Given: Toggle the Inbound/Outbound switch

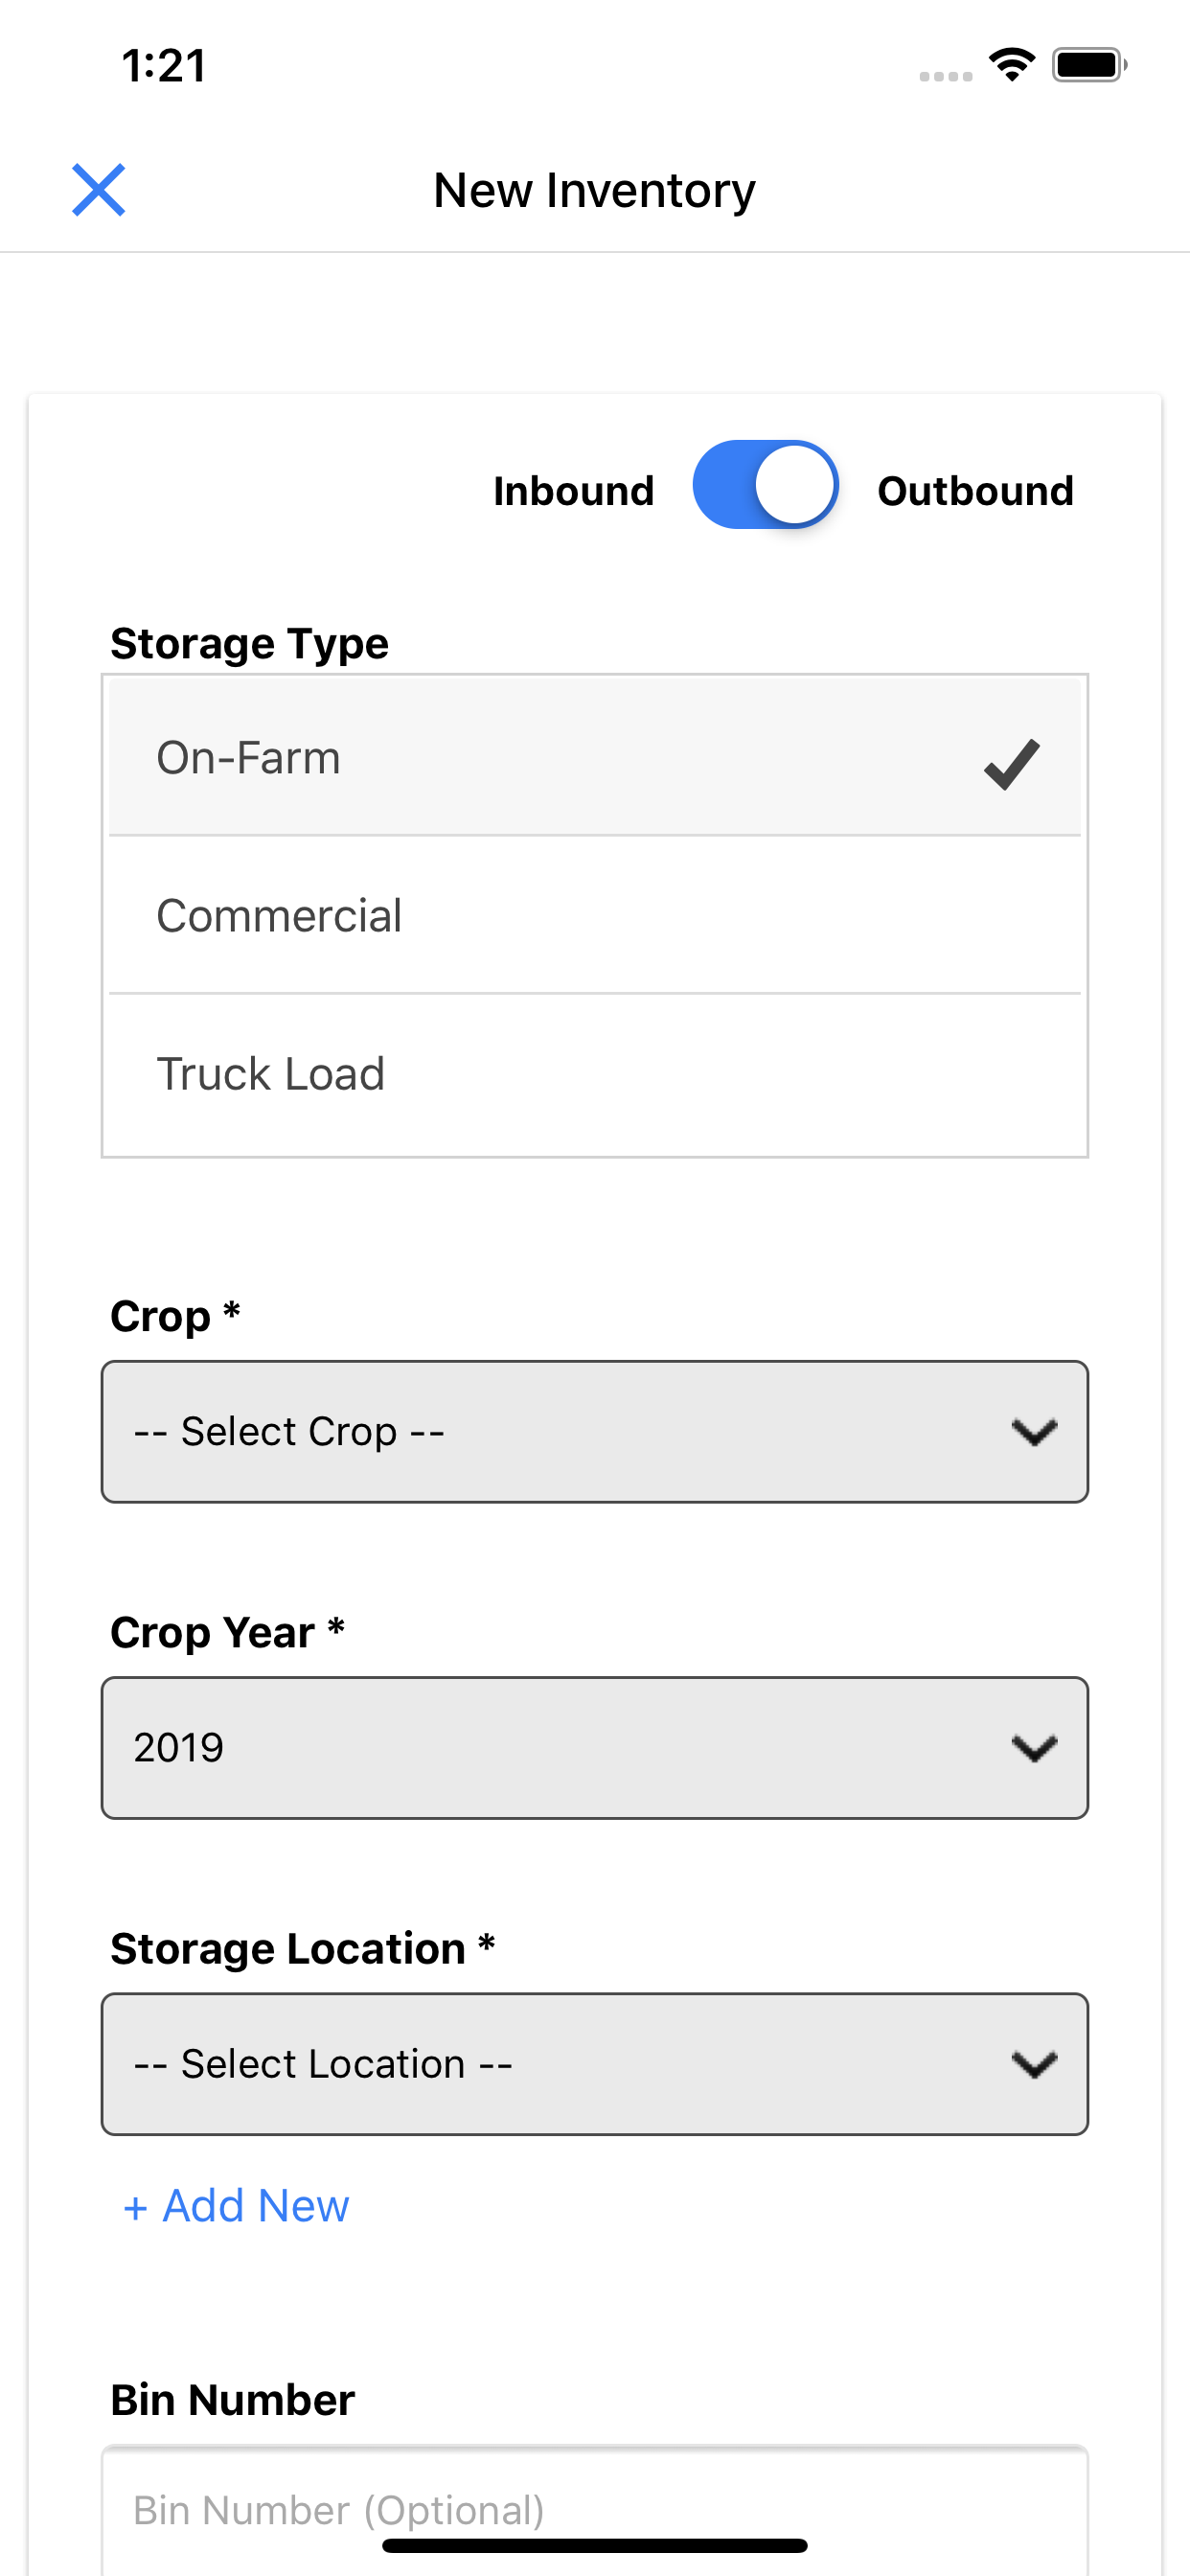Looking at the screenshot, I should click(x=765, y=485).
